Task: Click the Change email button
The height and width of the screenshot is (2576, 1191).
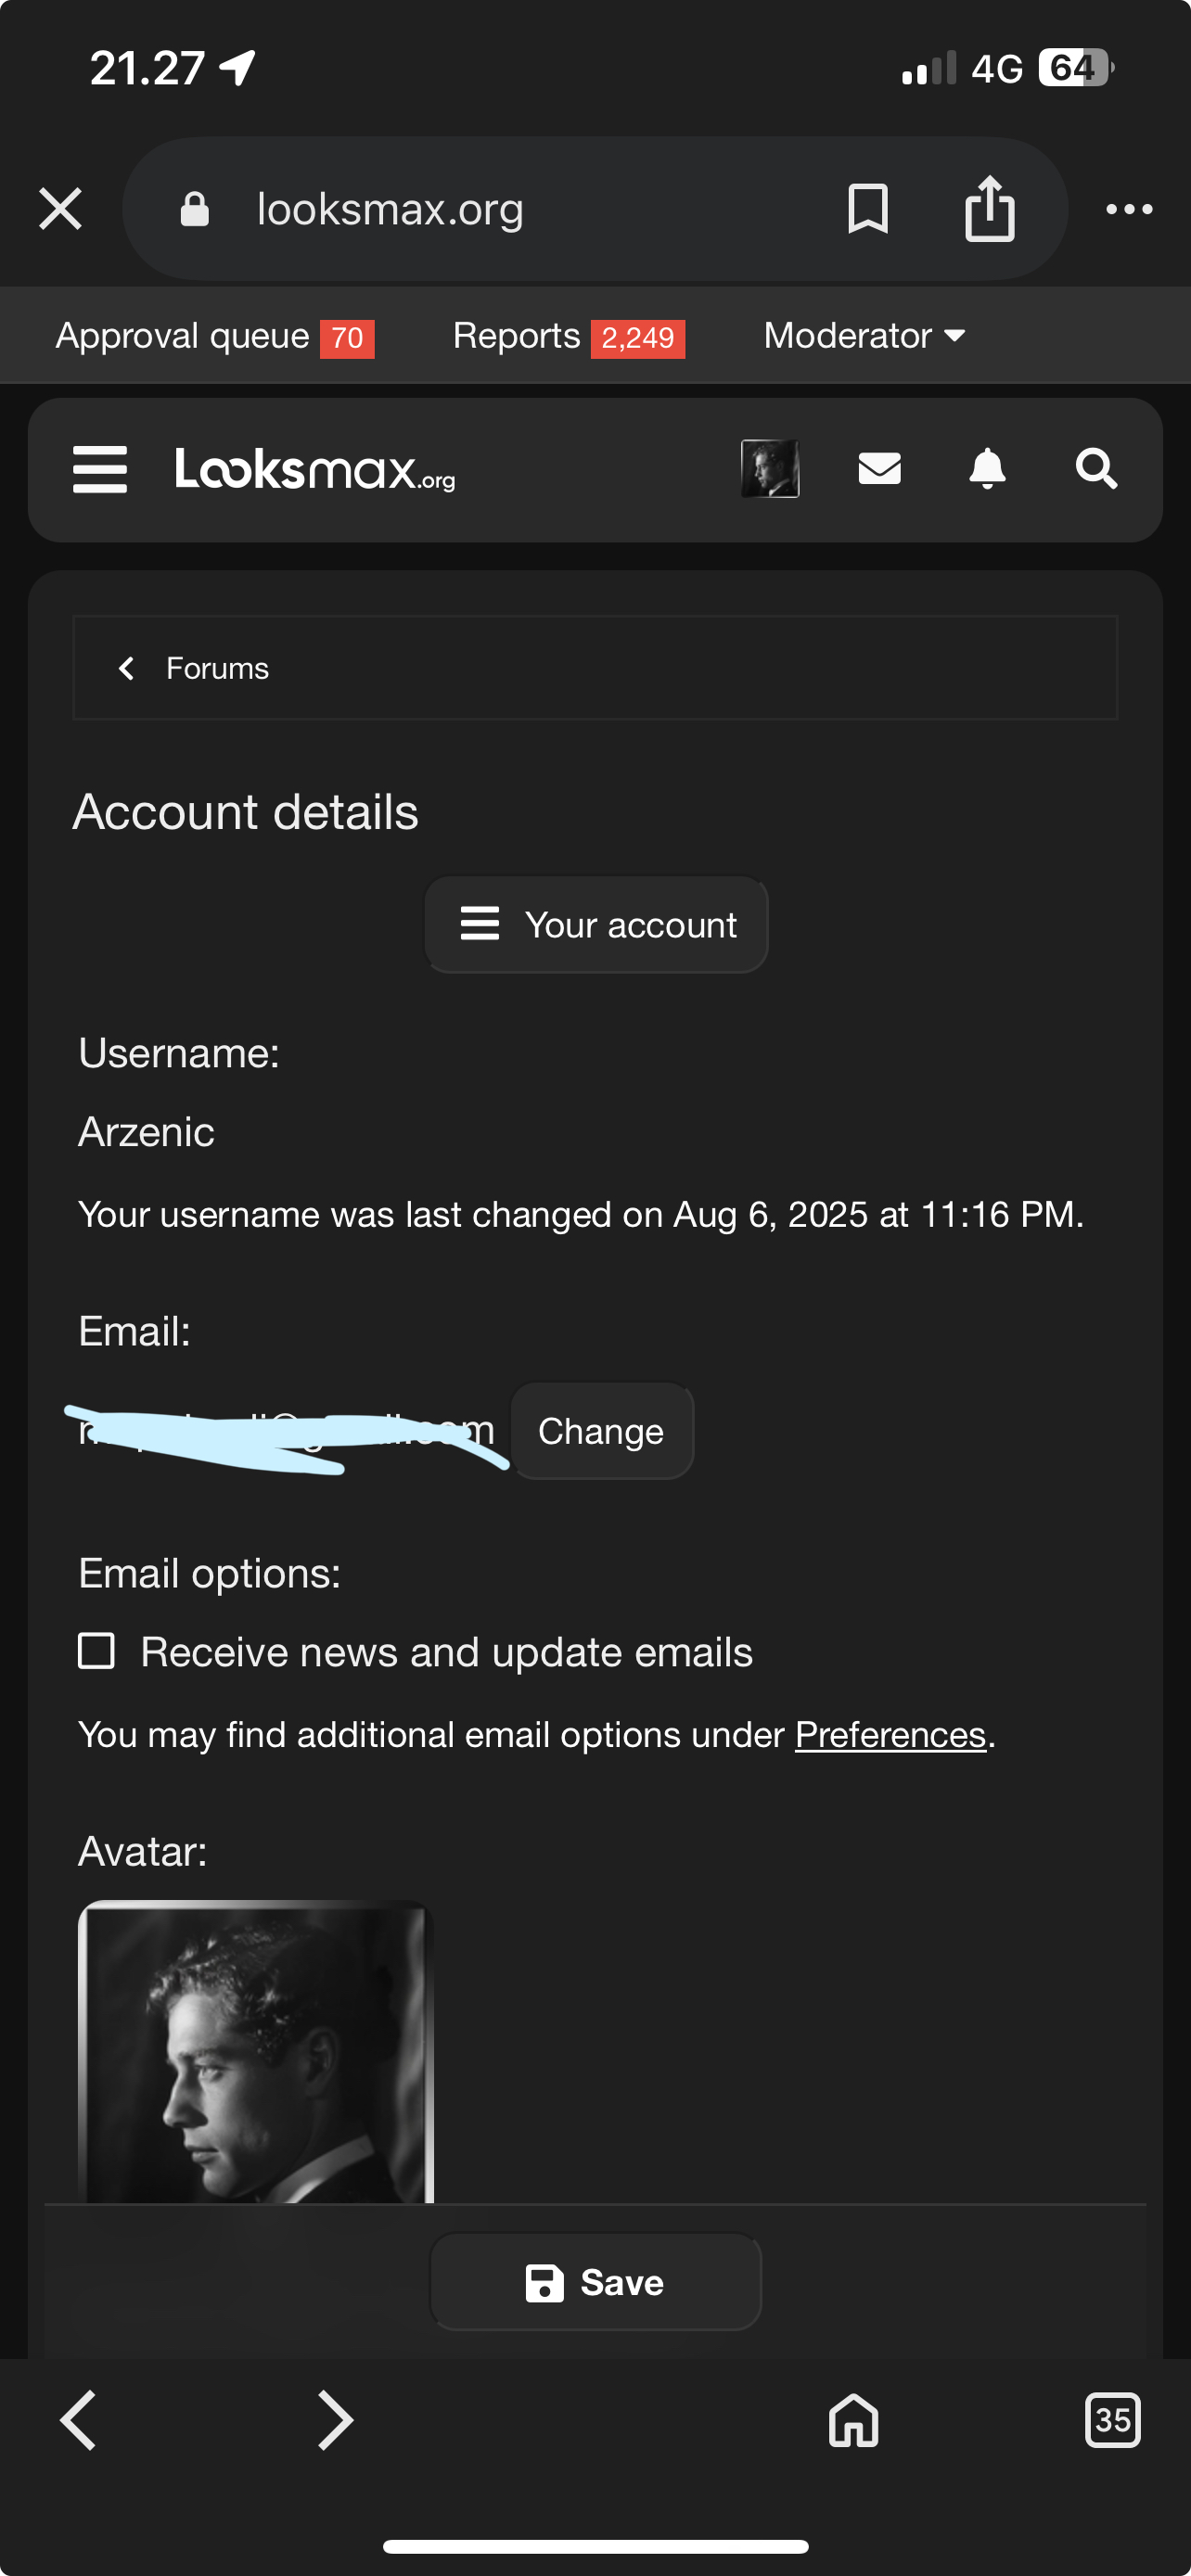Action: coord(601,1431)
